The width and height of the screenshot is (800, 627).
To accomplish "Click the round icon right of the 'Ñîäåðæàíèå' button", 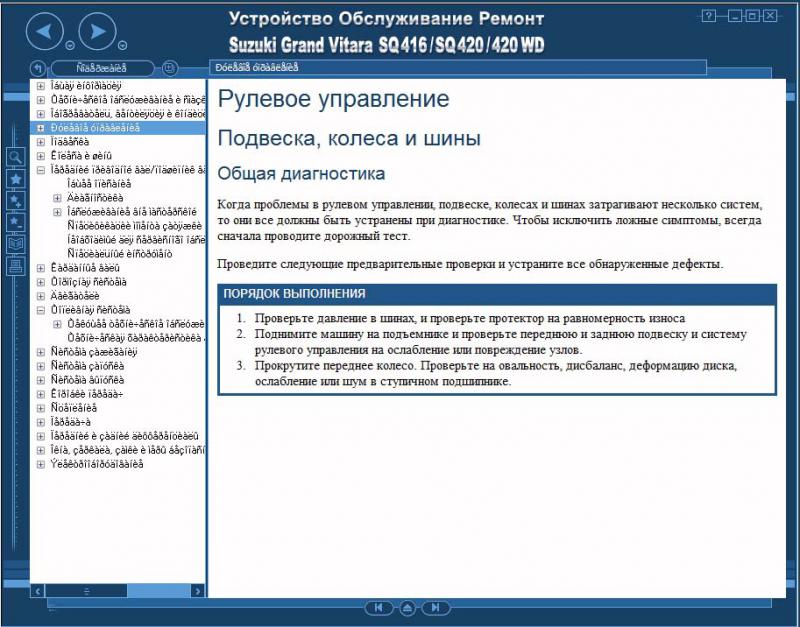I will coord(169,68).
